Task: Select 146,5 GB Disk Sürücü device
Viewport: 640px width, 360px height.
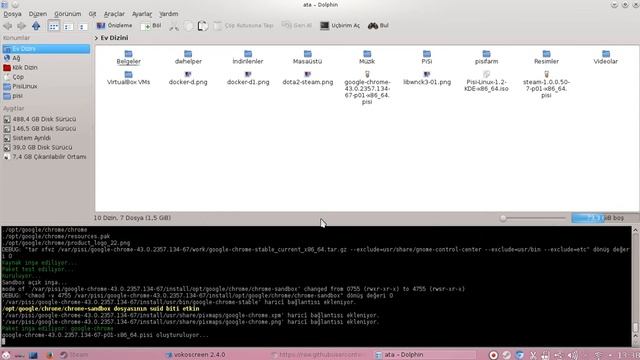Action: coord(46,129)
